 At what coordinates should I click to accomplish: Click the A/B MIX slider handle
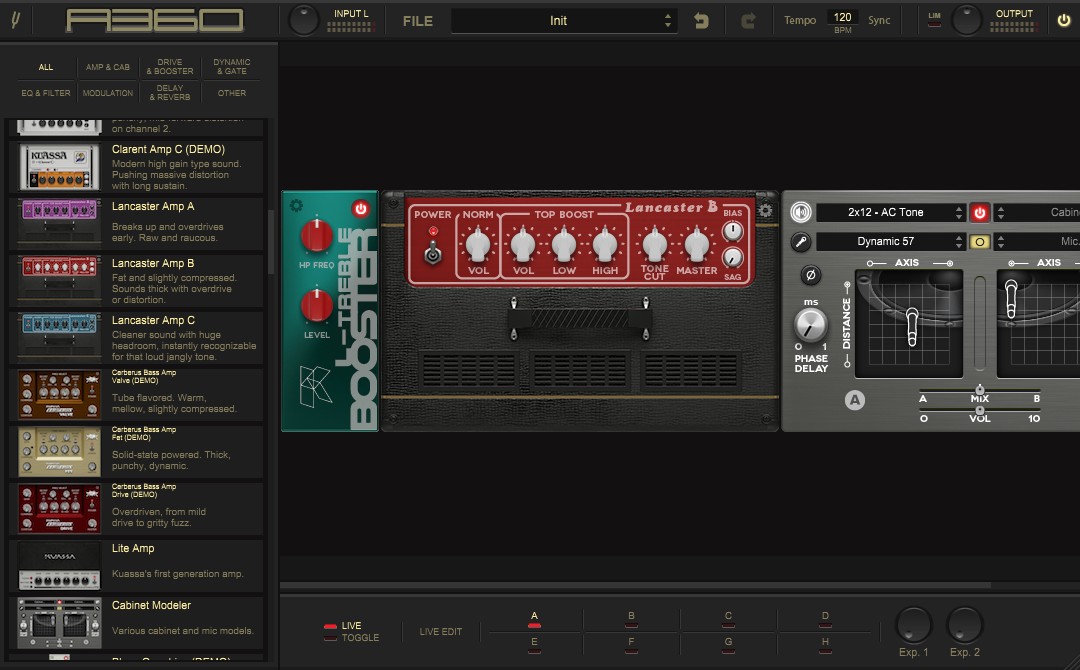click(979, 390)
